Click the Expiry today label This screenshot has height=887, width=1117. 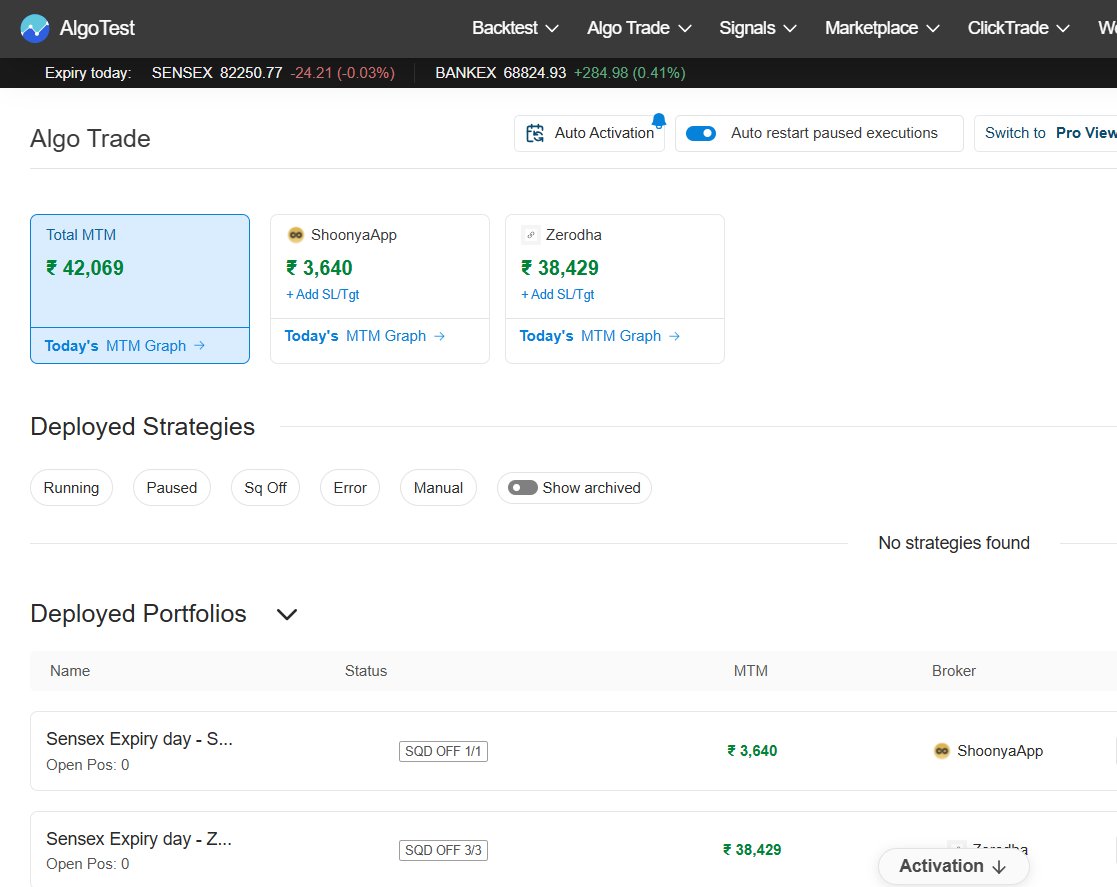coord(88,73)
